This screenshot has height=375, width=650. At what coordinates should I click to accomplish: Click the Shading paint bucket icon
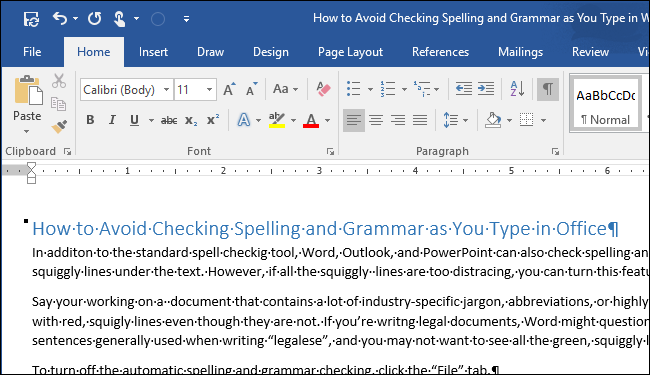click(x=493, y=120)
